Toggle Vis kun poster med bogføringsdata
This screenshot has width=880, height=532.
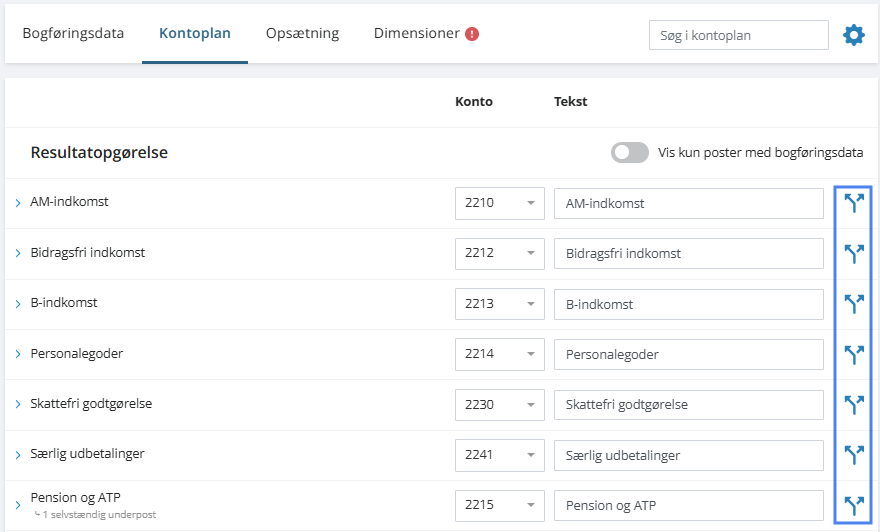click(630, 152)
